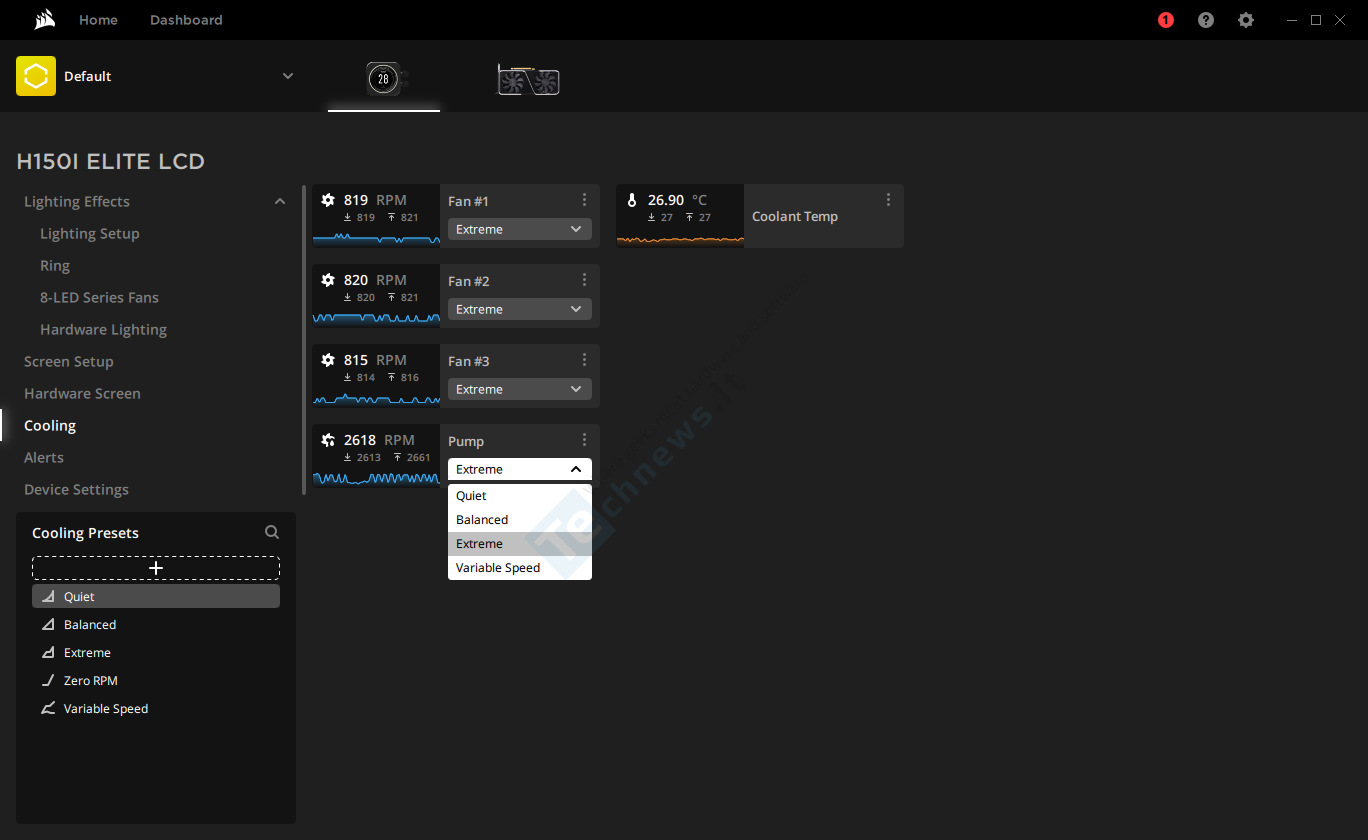Choose Balanced in Pump dropdown list
The image size is (1368, 840).
click(x=520, y=520)
